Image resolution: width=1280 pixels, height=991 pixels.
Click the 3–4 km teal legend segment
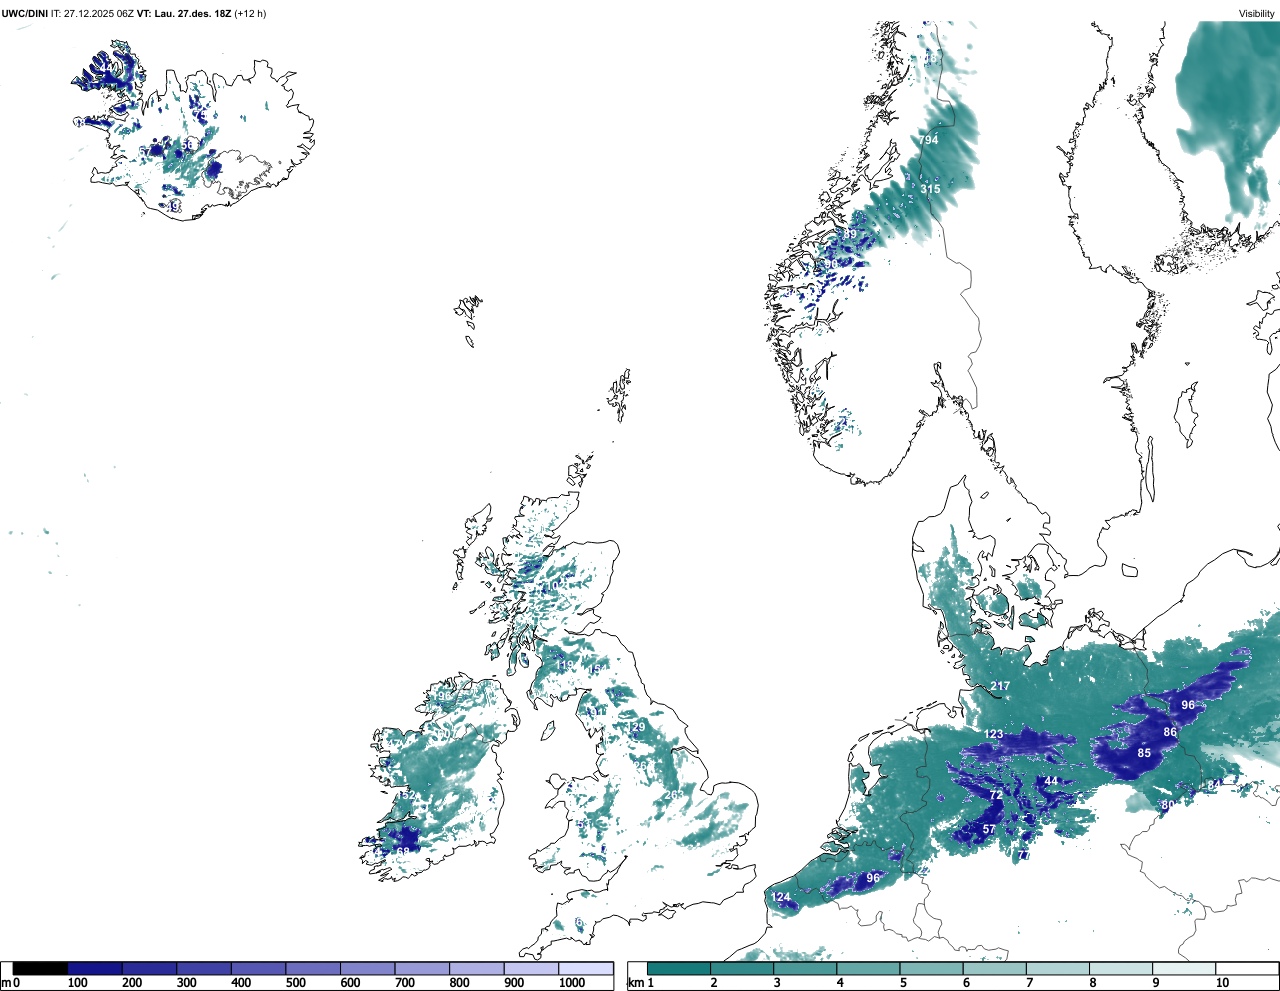pyautogui.click(x=805, y=968)
